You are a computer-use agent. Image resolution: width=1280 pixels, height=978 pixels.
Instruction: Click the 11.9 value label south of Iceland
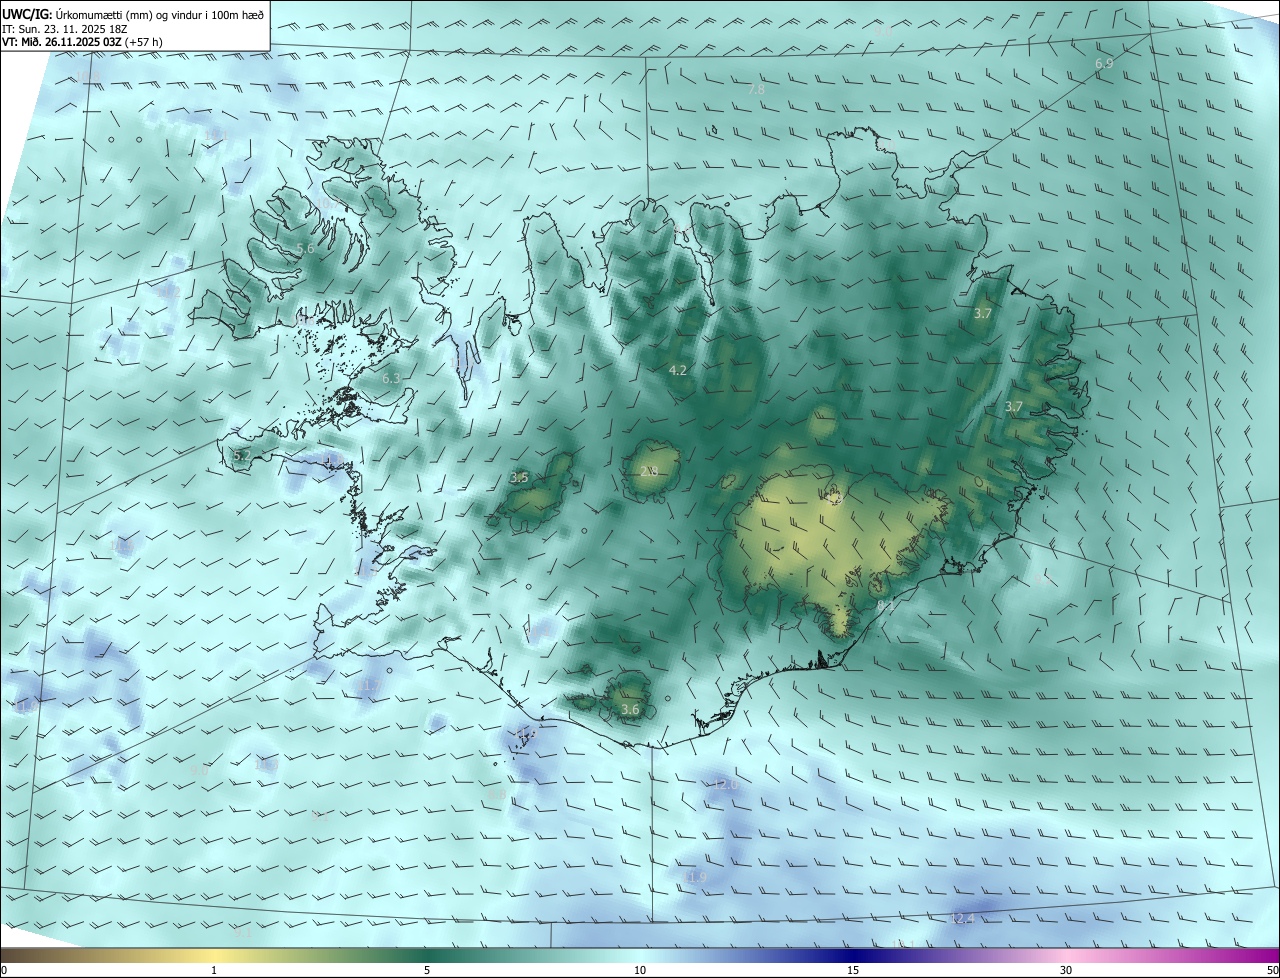point(695,877)
